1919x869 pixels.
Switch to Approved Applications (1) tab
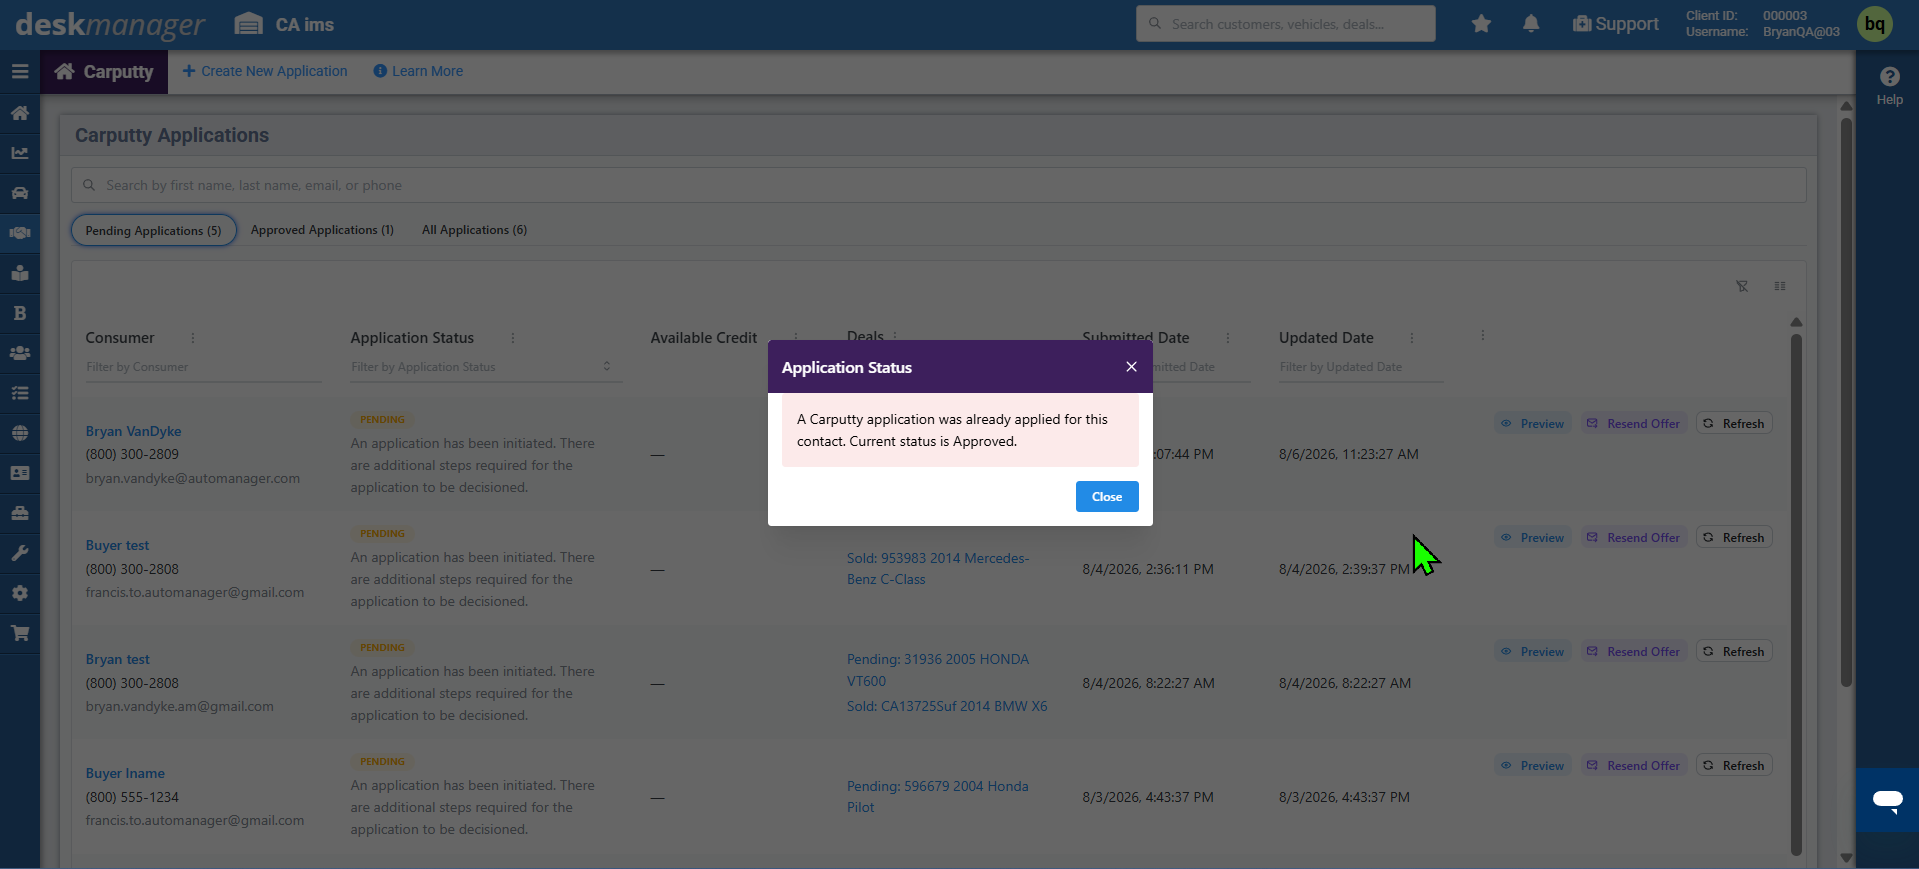(x=322, y=230)
